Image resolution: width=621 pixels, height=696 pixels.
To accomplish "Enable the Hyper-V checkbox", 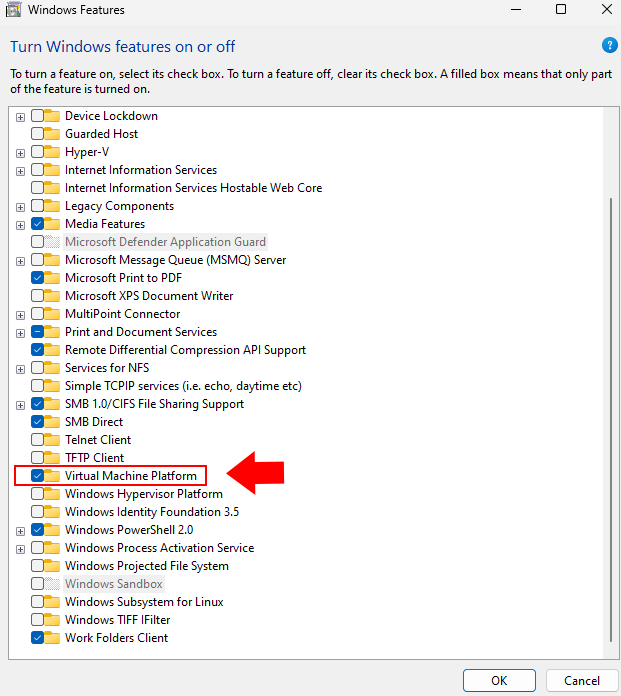I will click(x=37, y=152).
